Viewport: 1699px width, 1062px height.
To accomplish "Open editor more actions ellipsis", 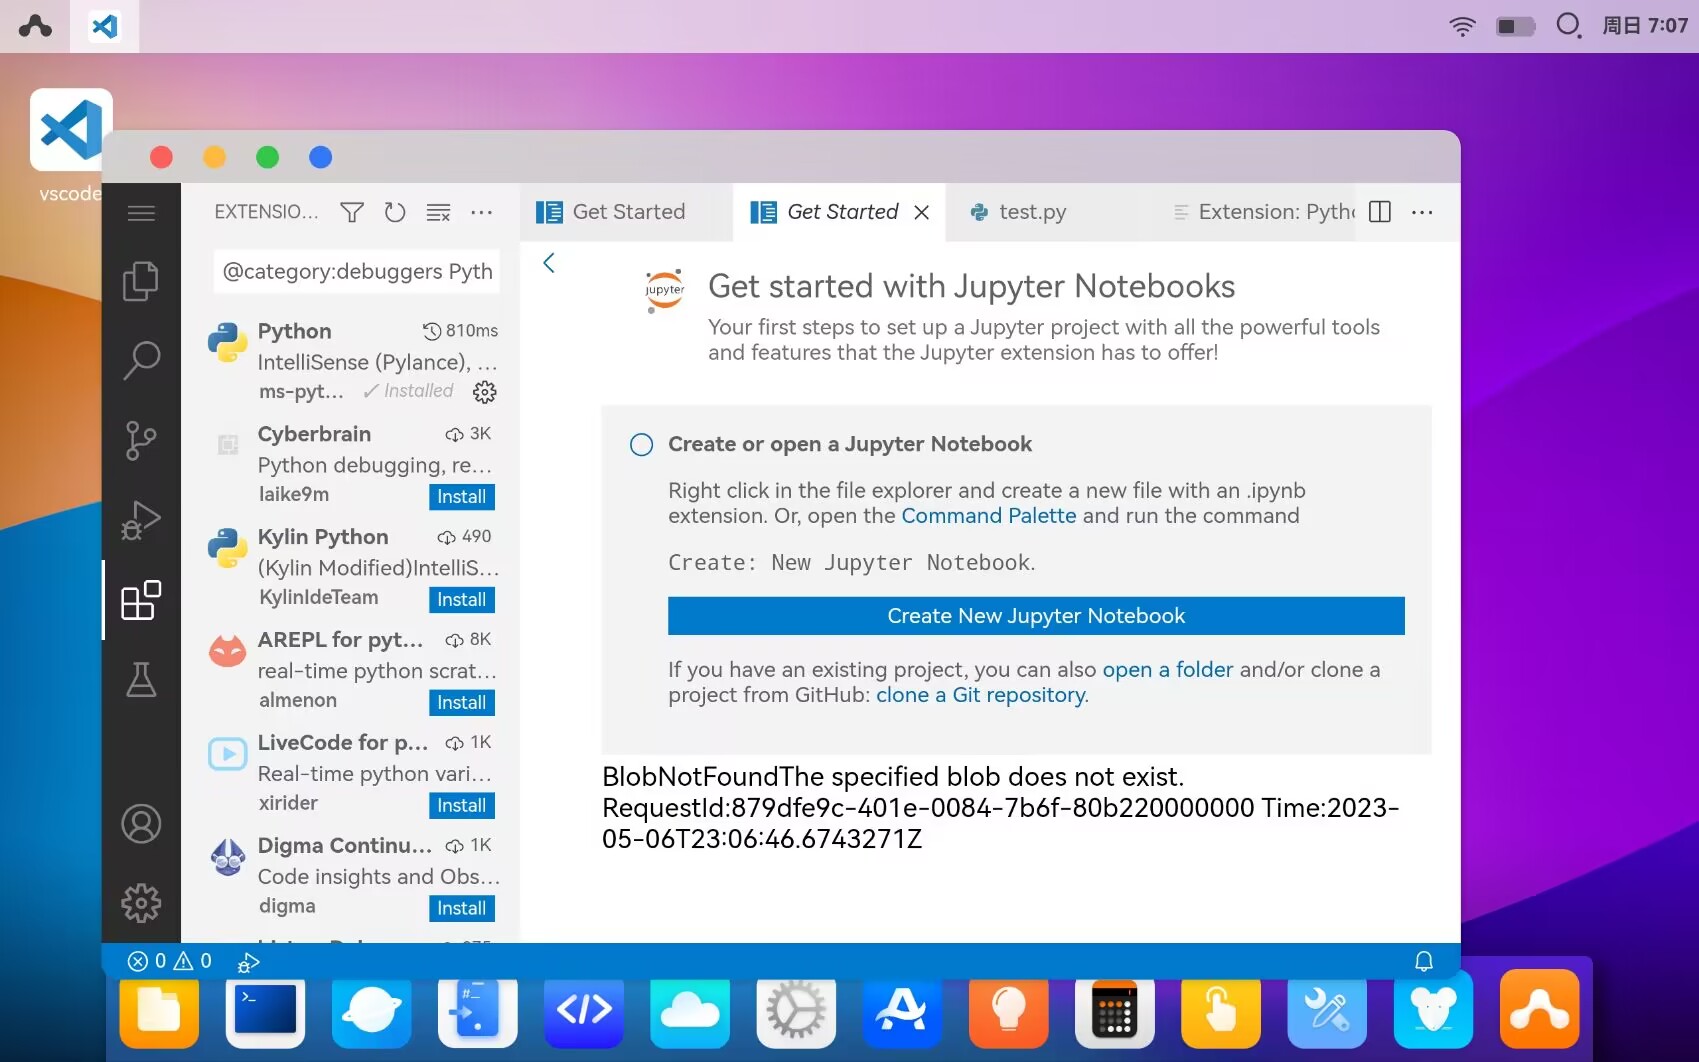I will pos(1422,212).
